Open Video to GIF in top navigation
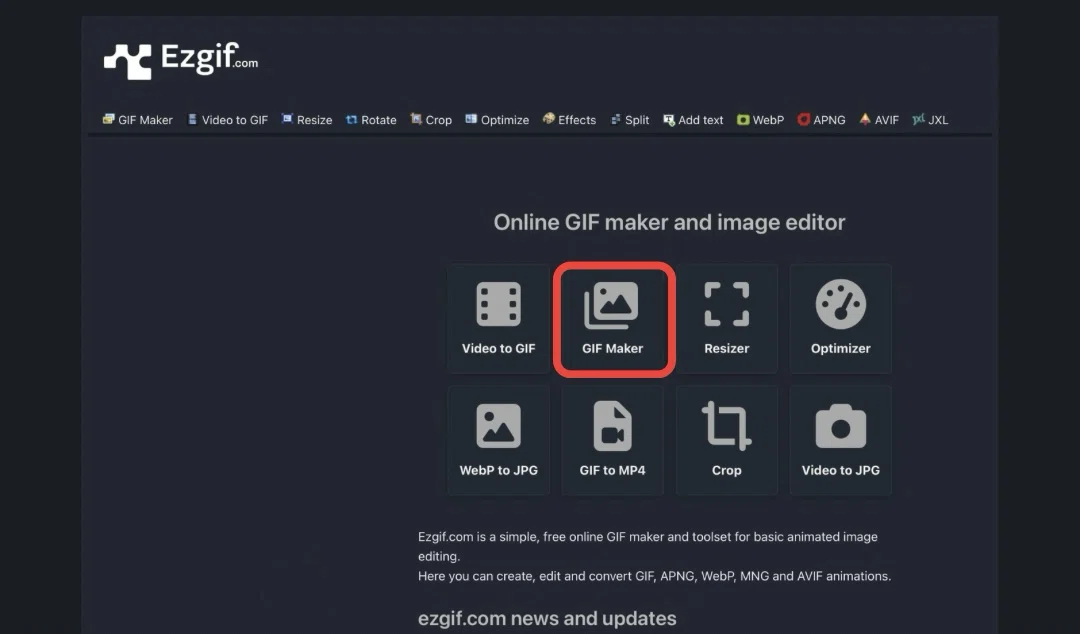The width and height of the screenshot is (1080, 634). point(227,119)
